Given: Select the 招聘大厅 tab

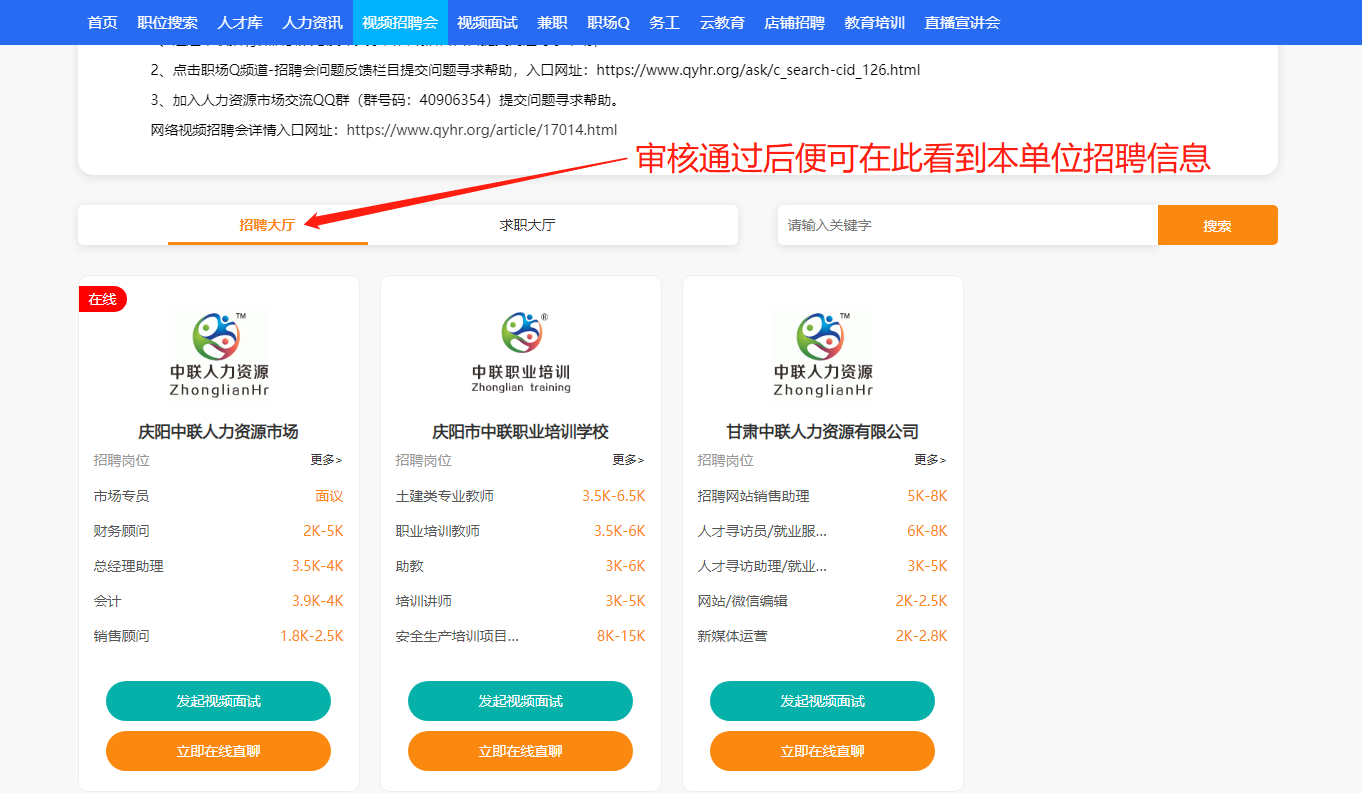Looking at the screenshot, I should click(267, 225).
